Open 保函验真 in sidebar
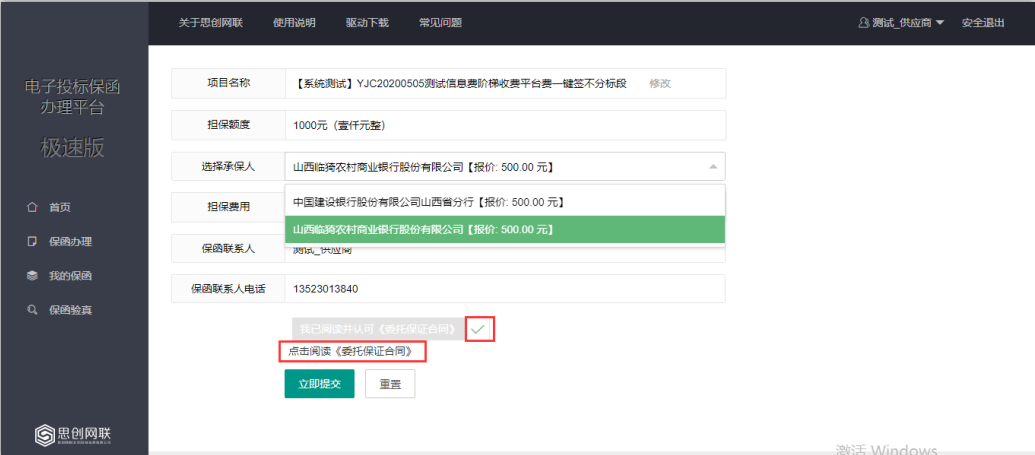This screenshot has width=1035, height=455. click(x=71, y=310)
